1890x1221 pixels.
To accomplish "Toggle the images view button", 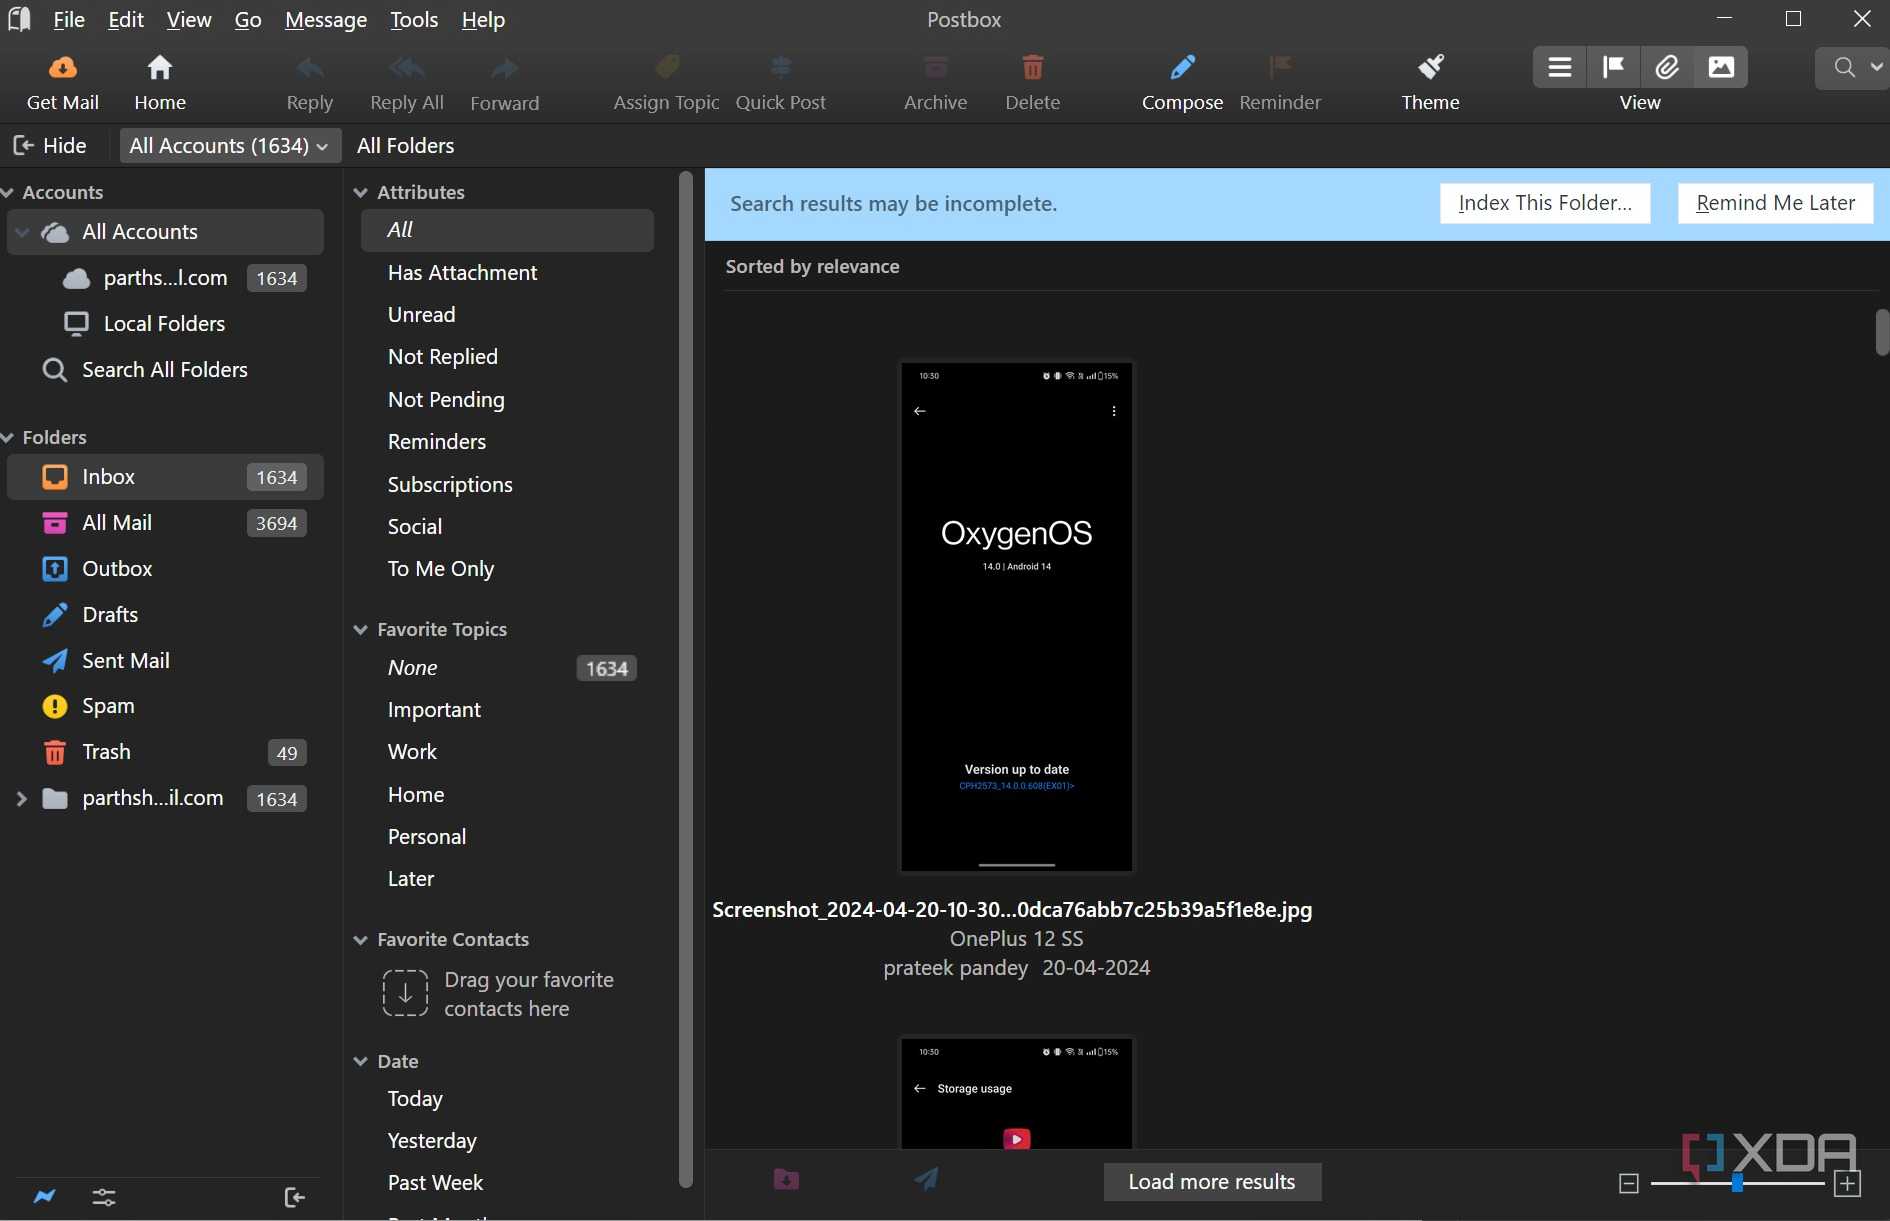I will point(1721,67).
